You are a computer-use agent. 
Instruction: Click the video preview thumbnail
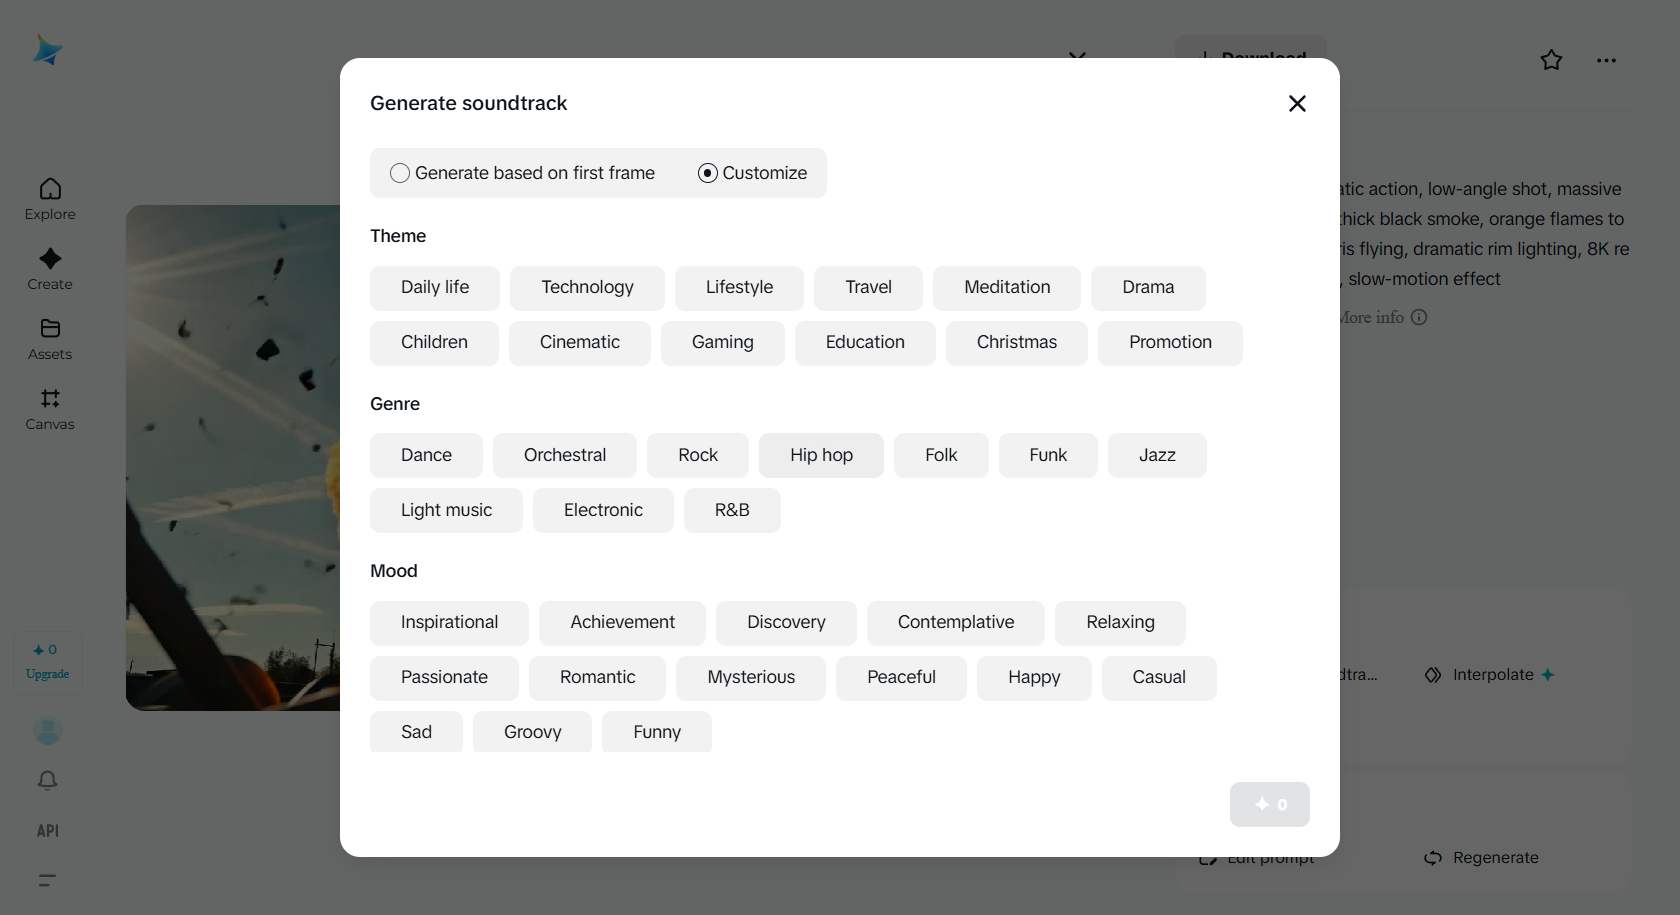[x=233, y=457]
